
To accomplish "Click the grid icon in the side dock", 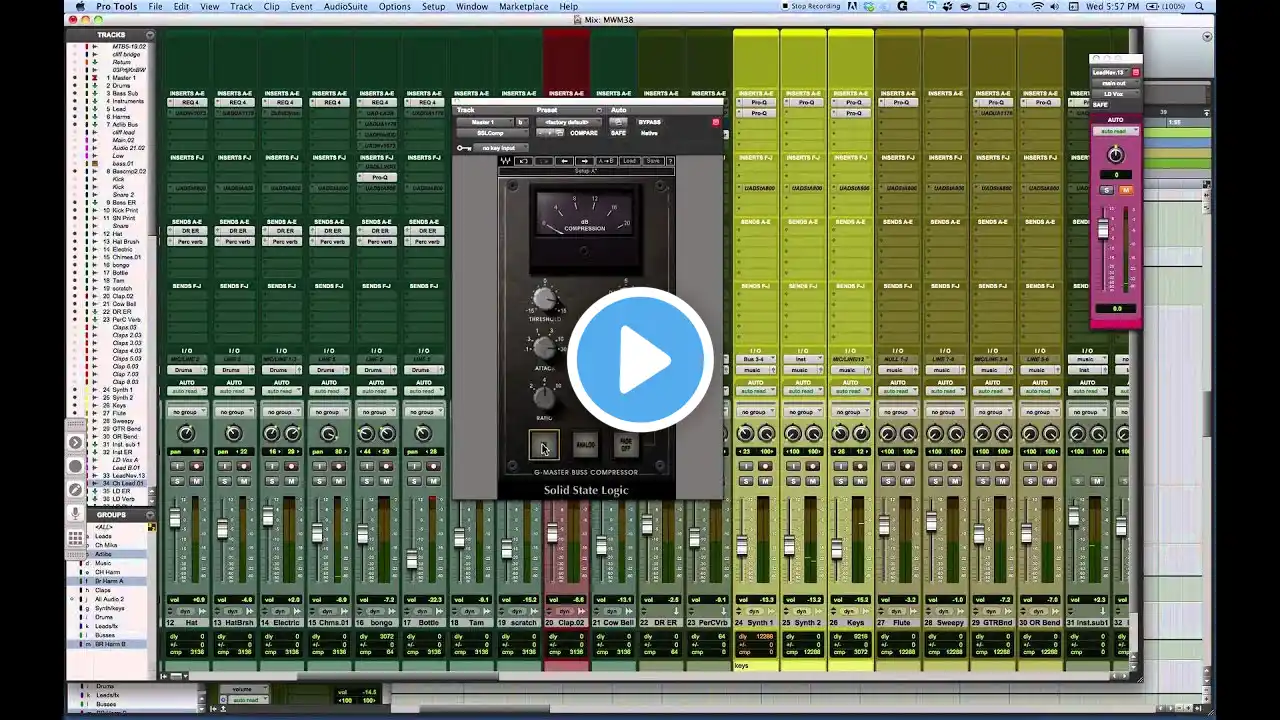I will (x=75, y=537).
